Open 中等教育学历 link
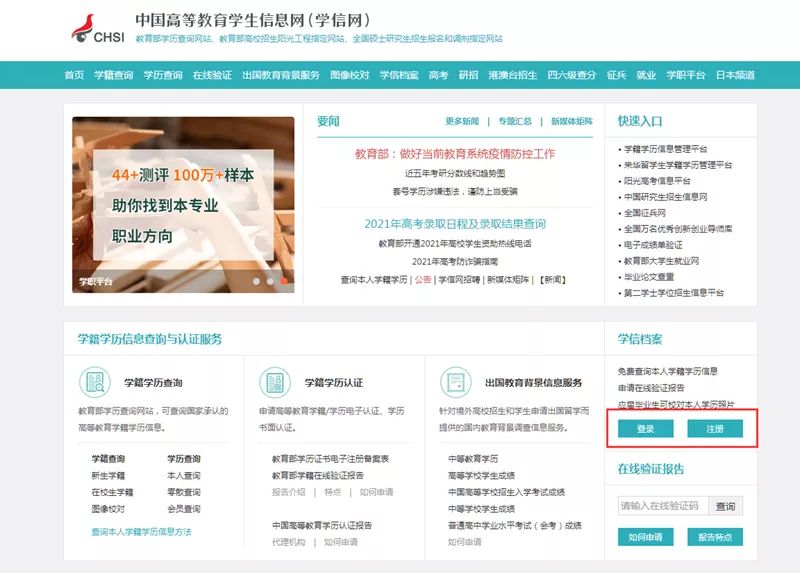The height and width of the screenshot is (573, 800). pos(473,459)
